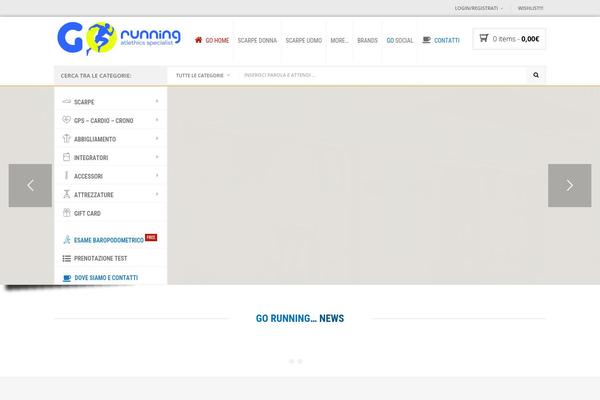
Task: Click the search magnifier button
Action: (536, 75)
